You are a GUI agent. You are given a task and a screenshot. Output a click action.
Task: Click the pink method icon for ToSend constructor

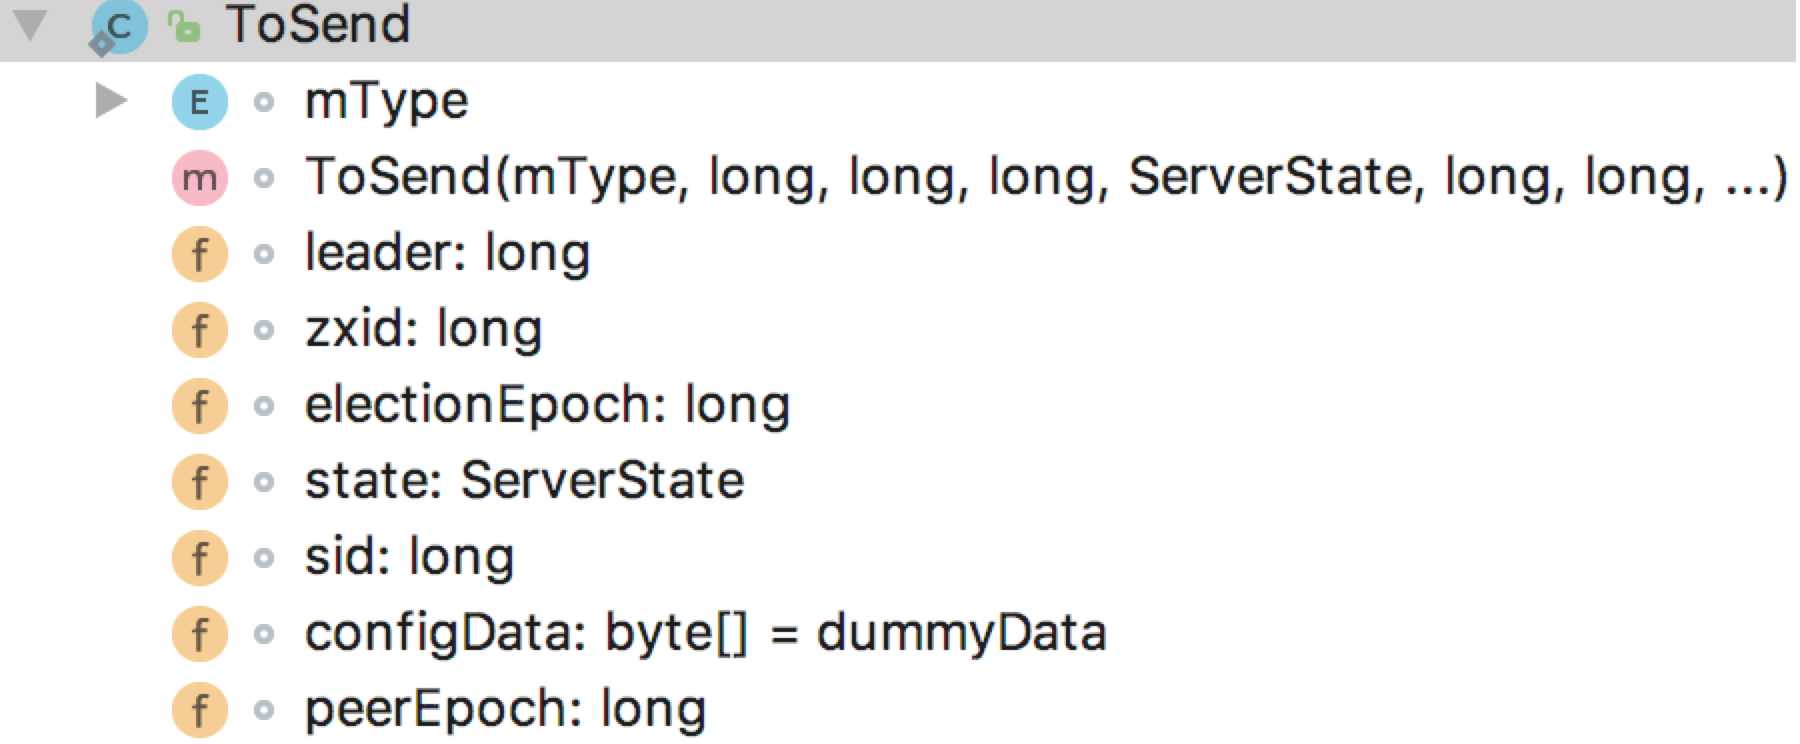pyautogui.click(x=199, y=178)
